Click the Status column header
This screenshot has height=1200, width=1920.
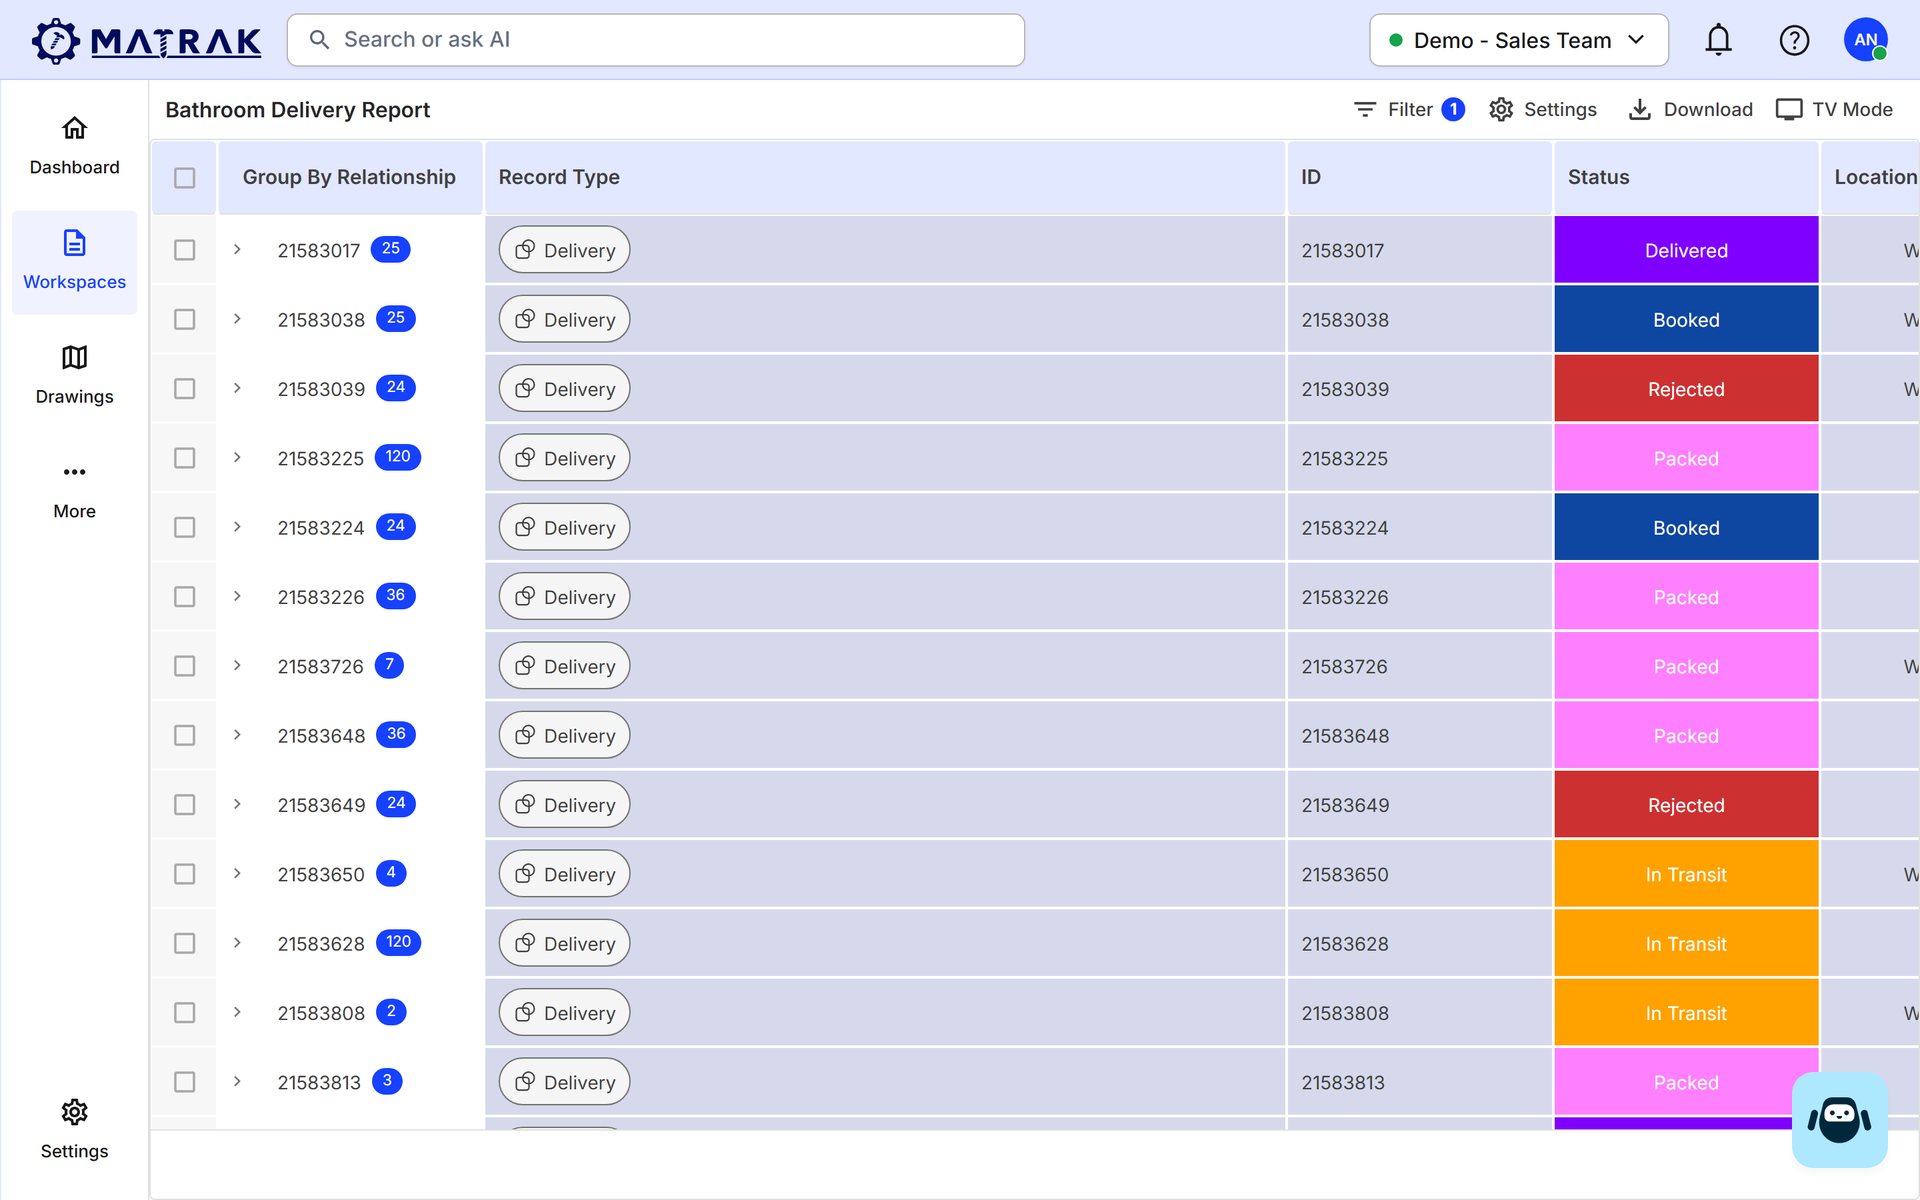(x=1686, y=177)
